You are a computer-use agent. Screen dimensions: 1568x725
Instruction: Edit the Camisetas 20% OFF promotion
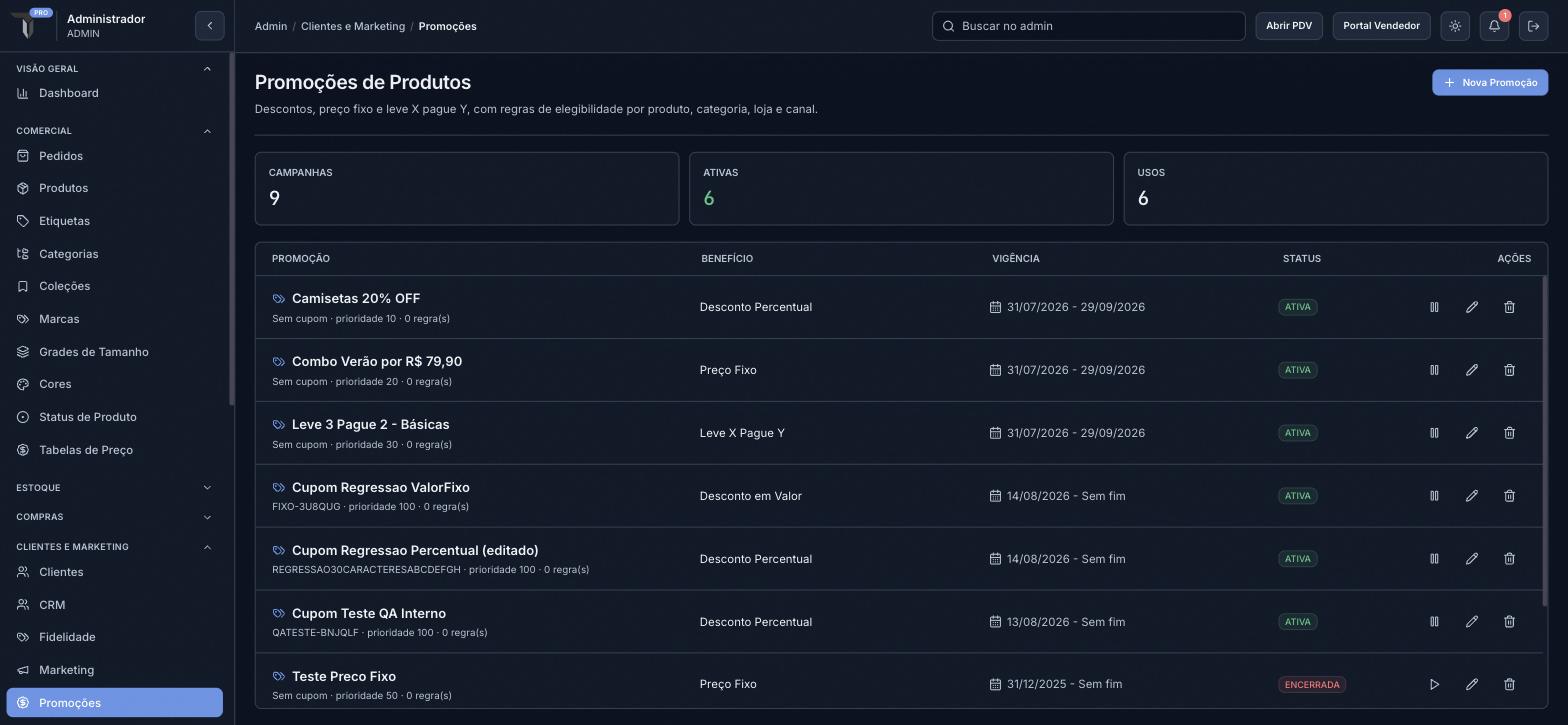coord(1472,307)
